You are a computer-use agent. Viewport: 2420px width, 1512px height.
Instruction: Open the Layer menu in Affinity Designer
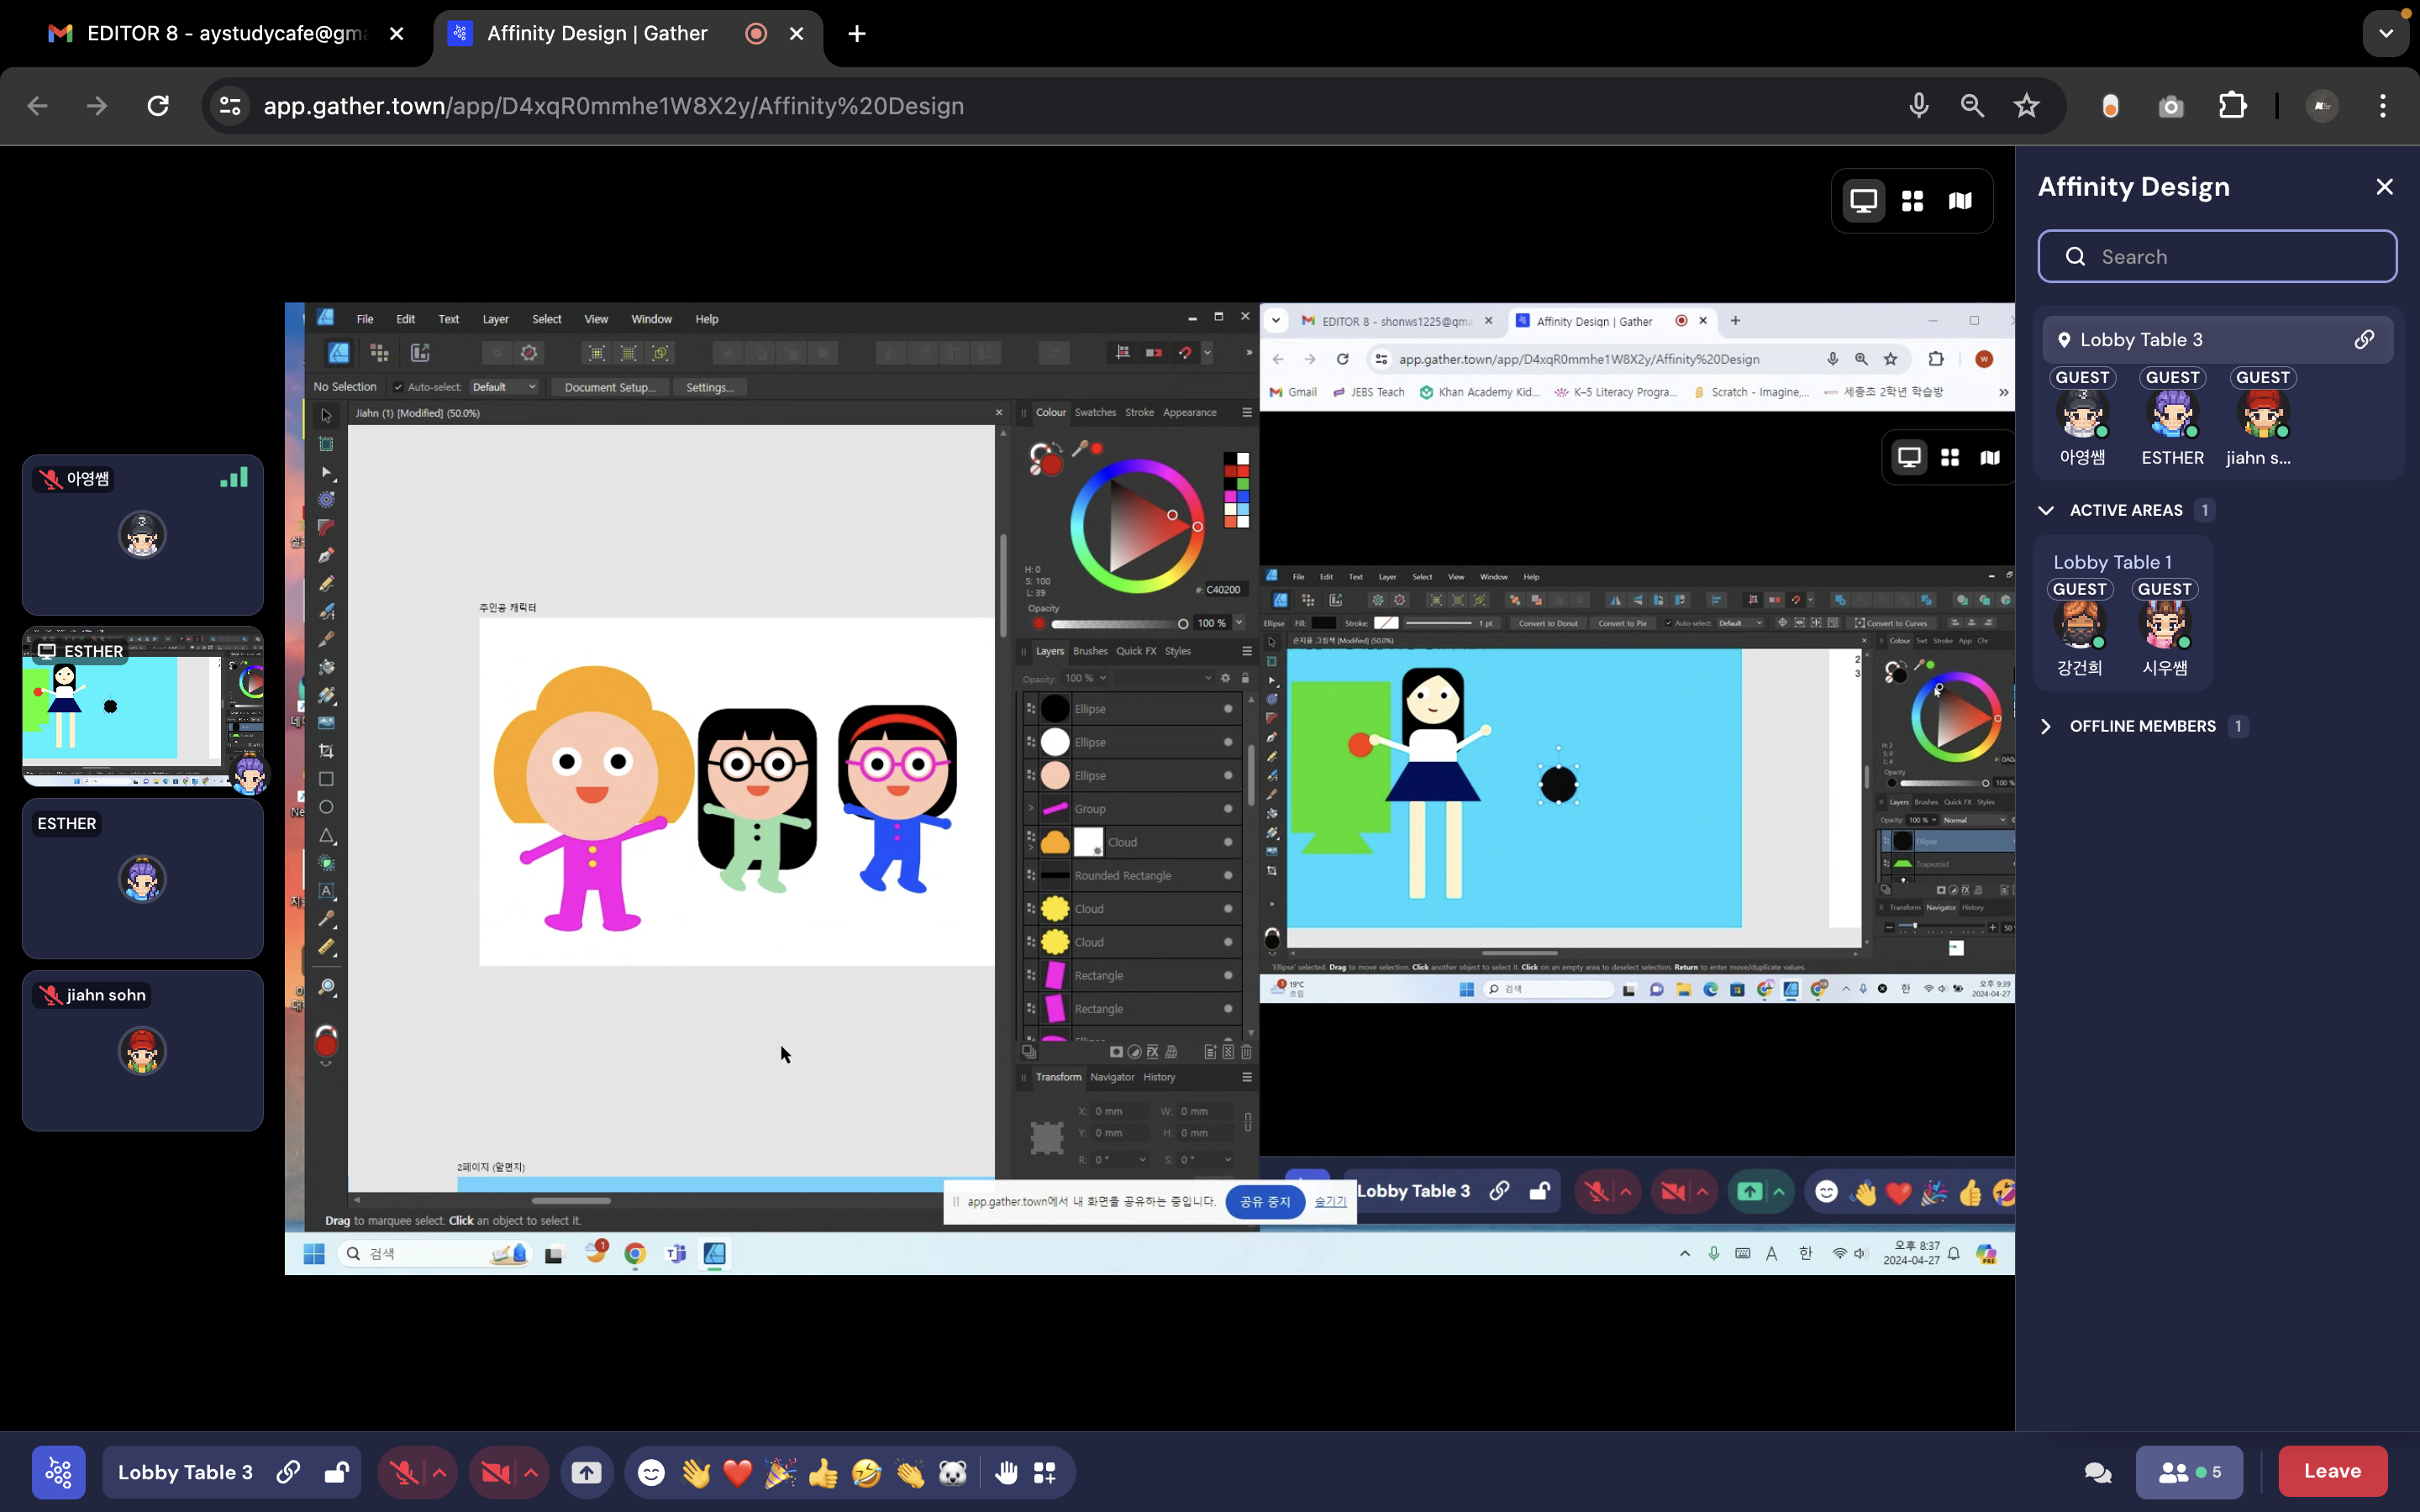495,319
